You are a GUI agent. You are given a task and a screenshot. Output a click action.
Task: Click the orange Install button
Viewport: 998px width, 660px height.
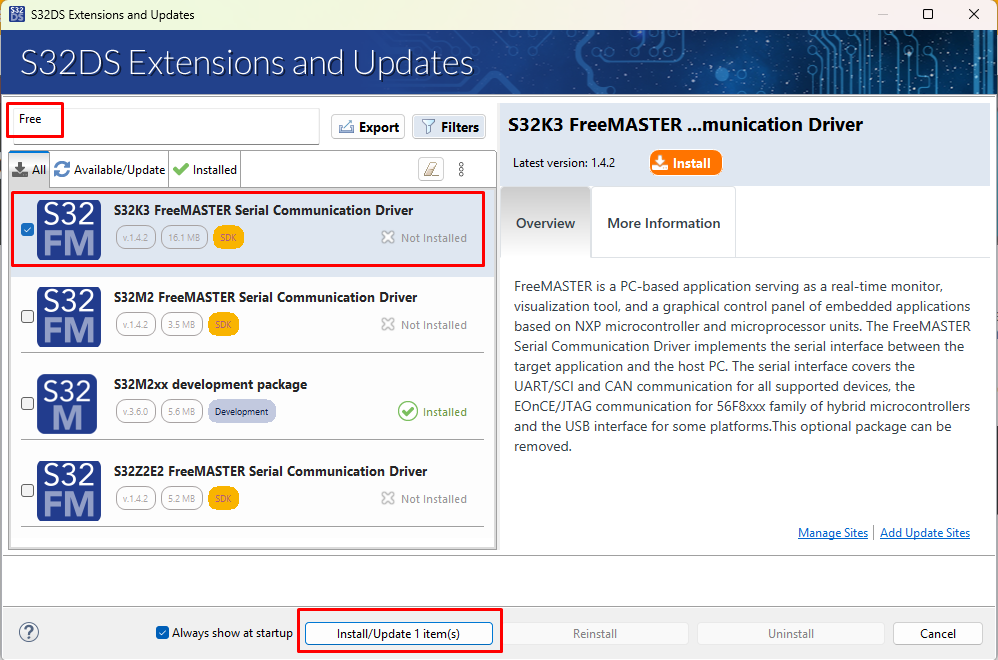click(685, 162)
